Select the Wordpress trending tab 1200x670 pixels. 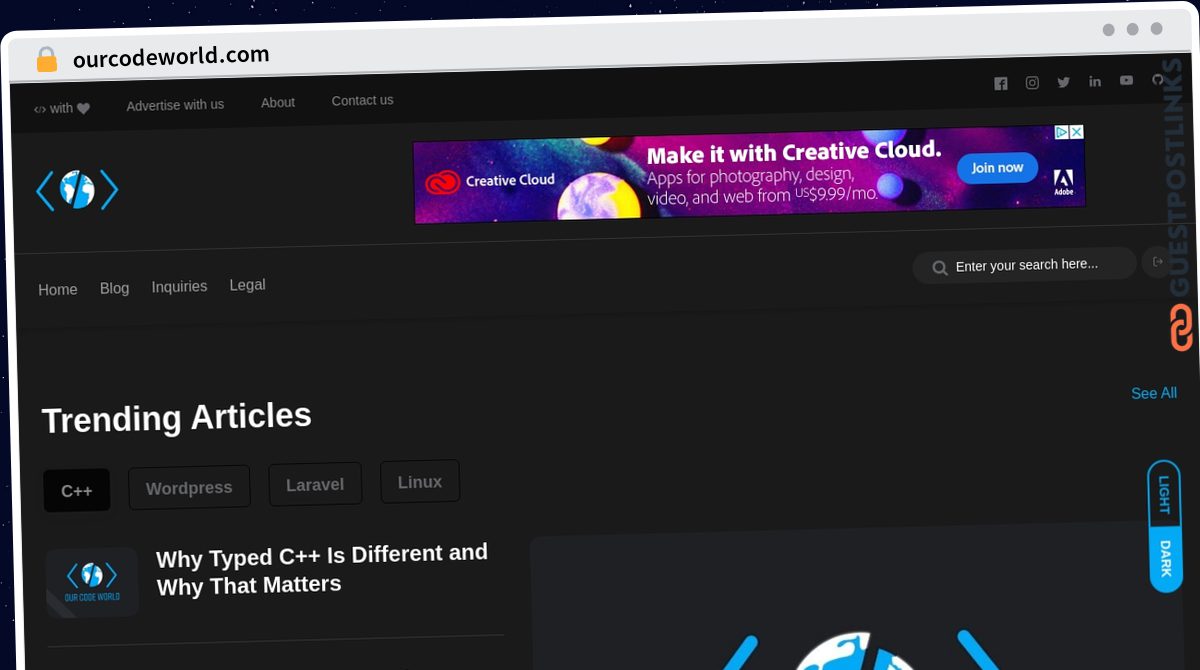(189, 488)
